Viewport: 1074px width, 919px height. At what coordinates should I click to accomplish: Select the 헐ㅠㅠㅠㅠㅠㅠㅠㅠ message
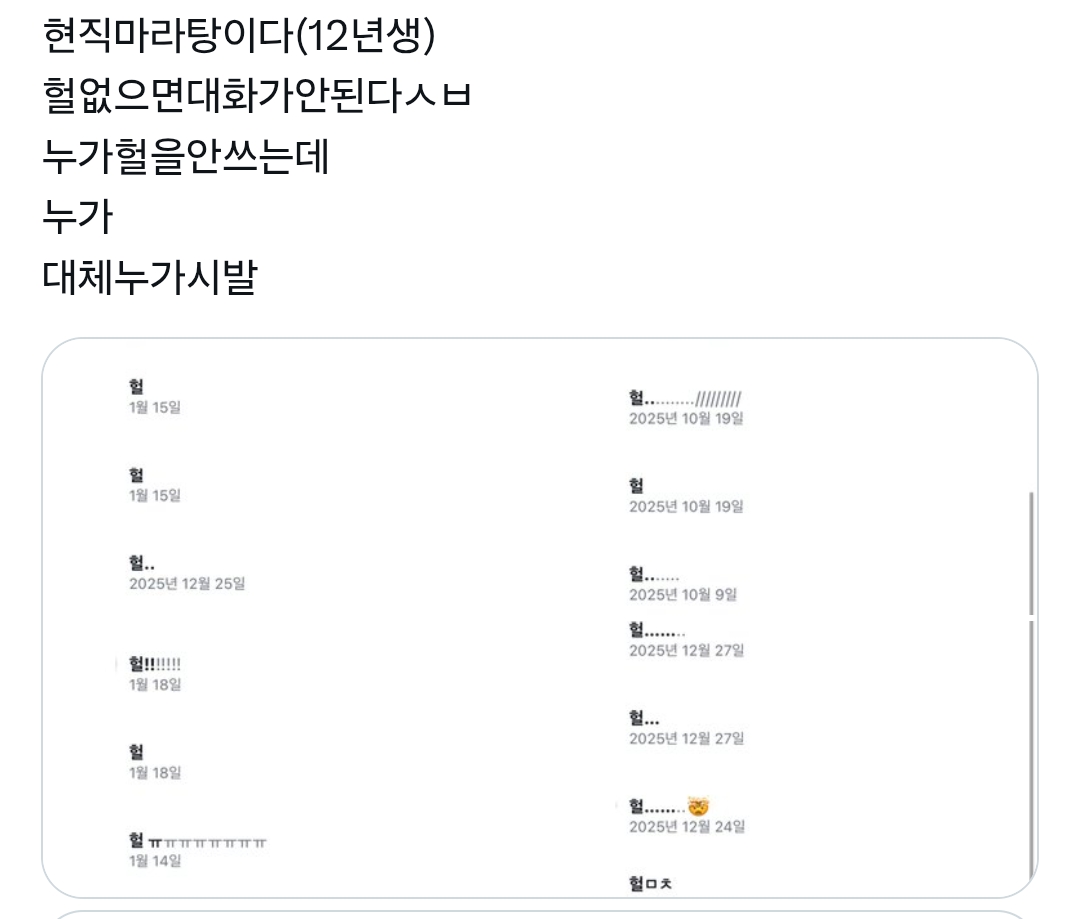tap(180, 837)
